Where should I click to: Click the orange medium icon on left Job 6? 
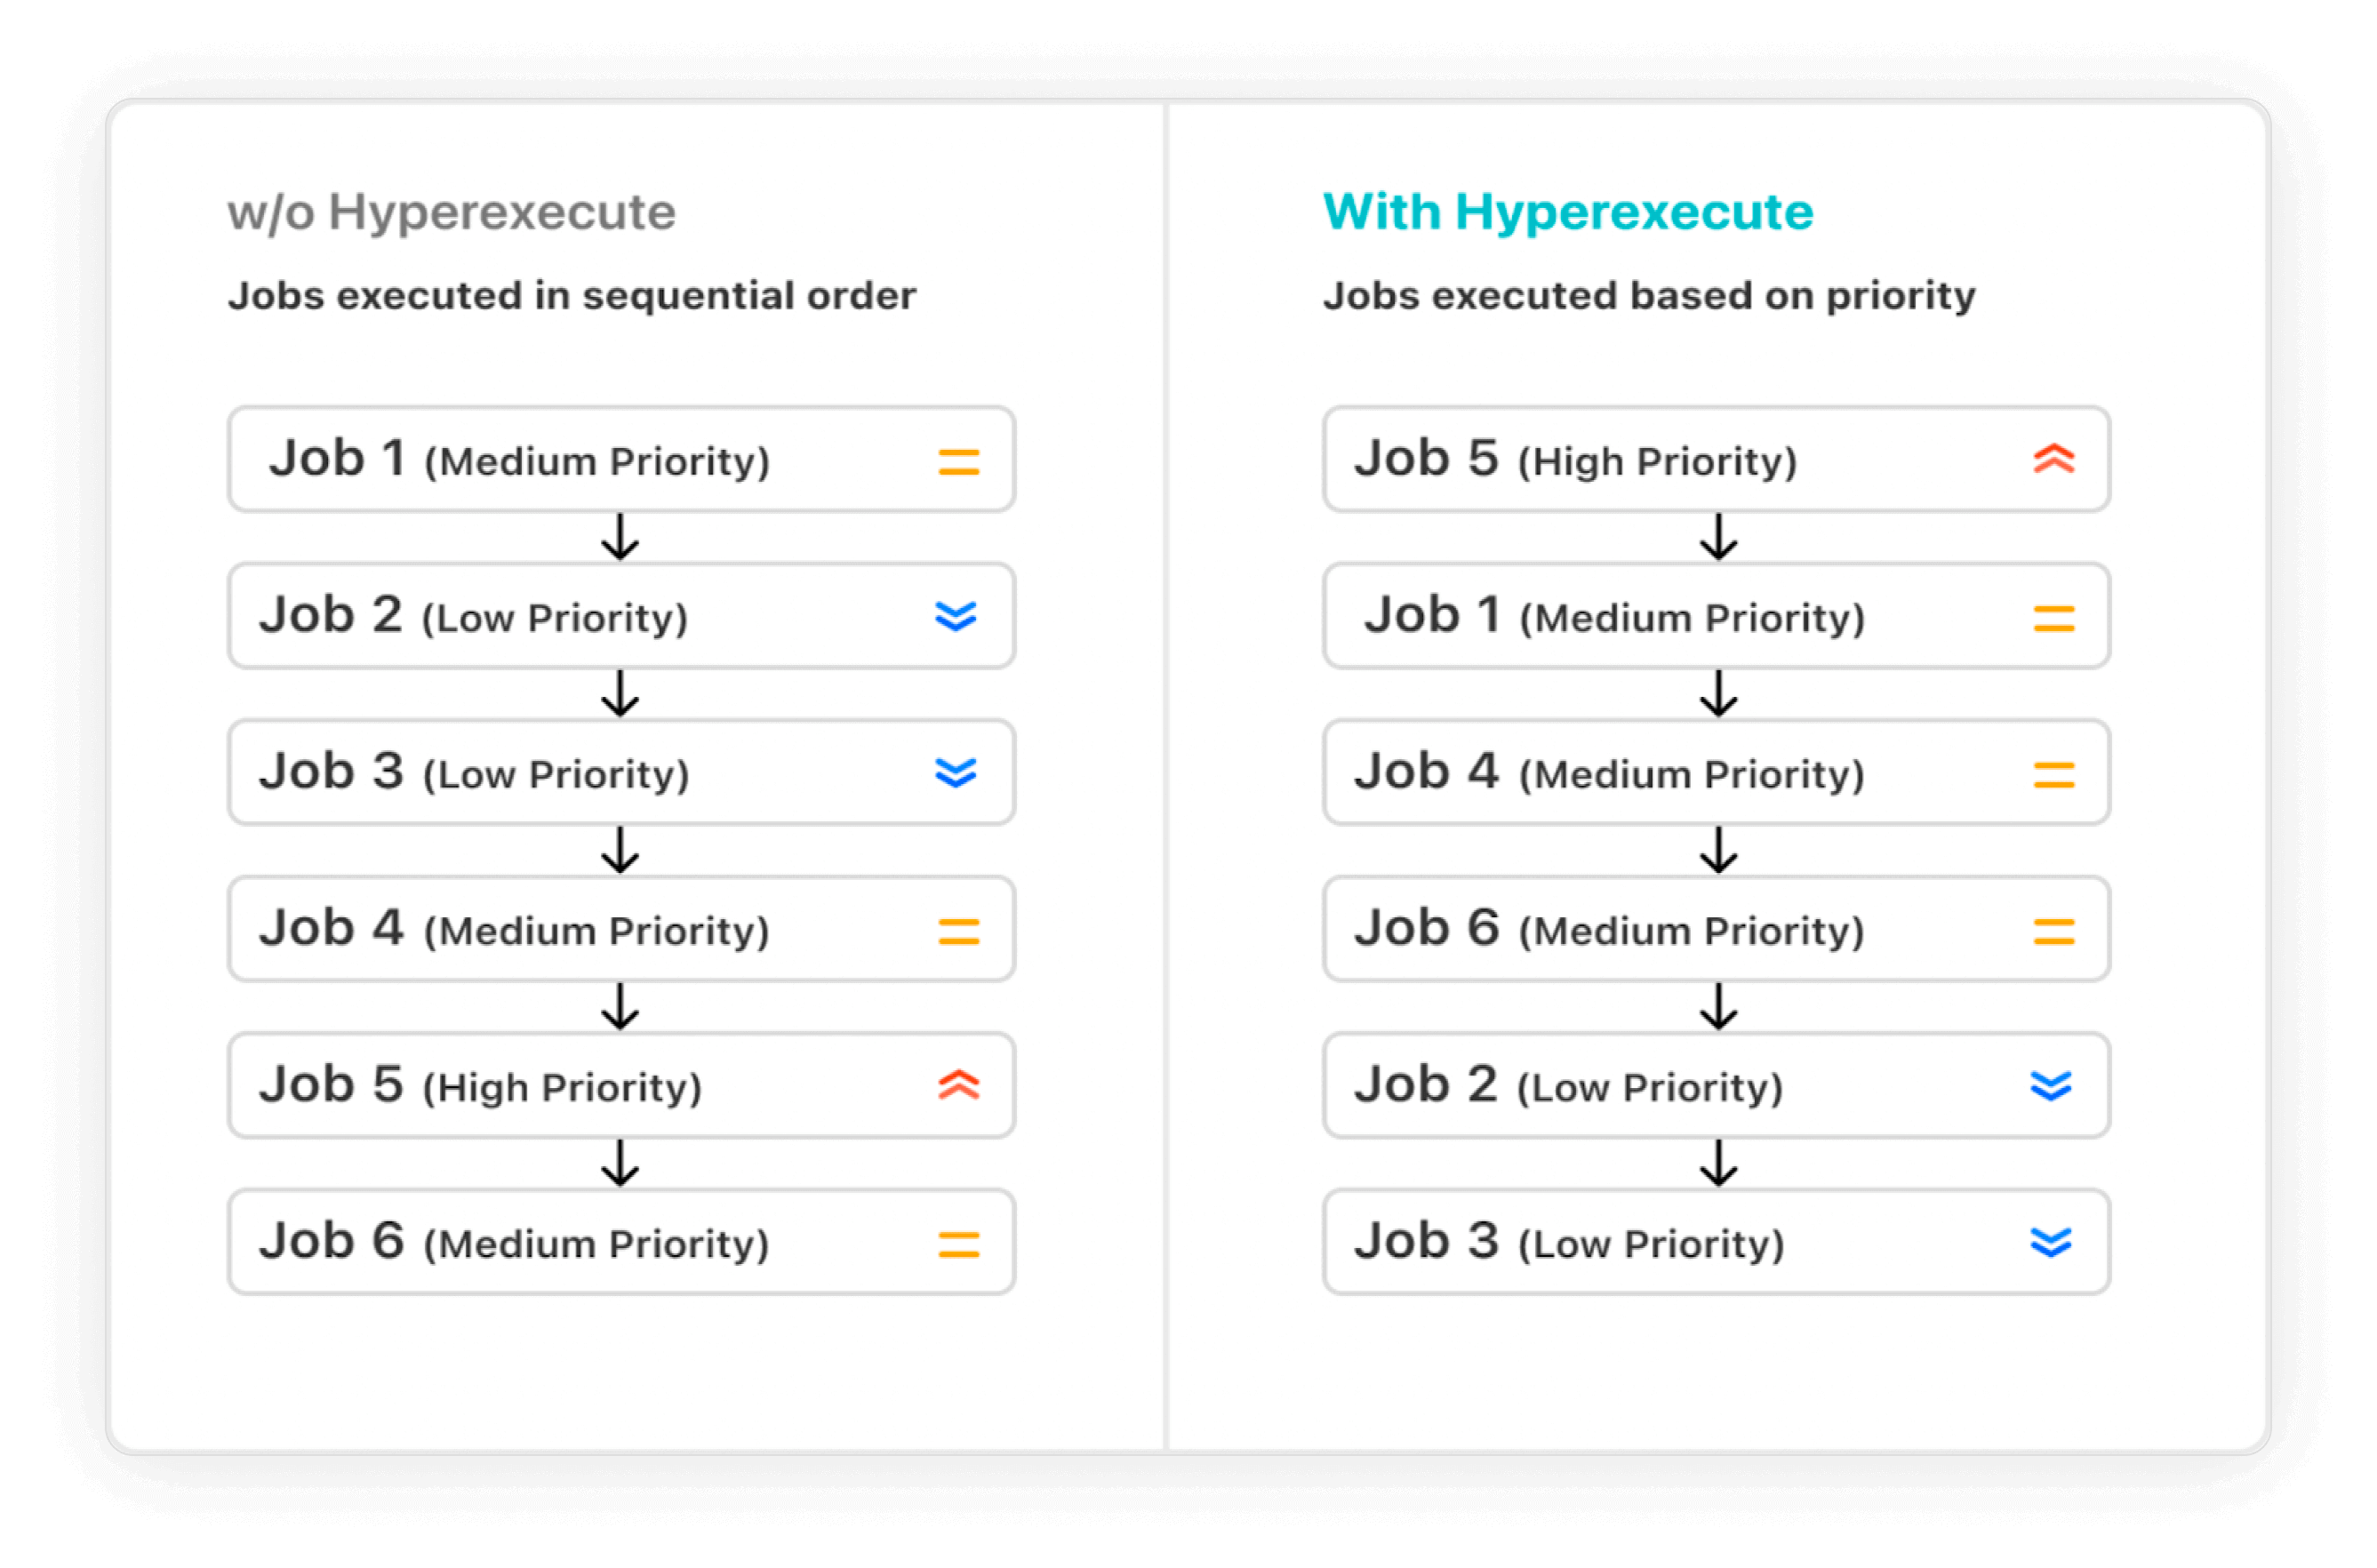coord(958,1244)
